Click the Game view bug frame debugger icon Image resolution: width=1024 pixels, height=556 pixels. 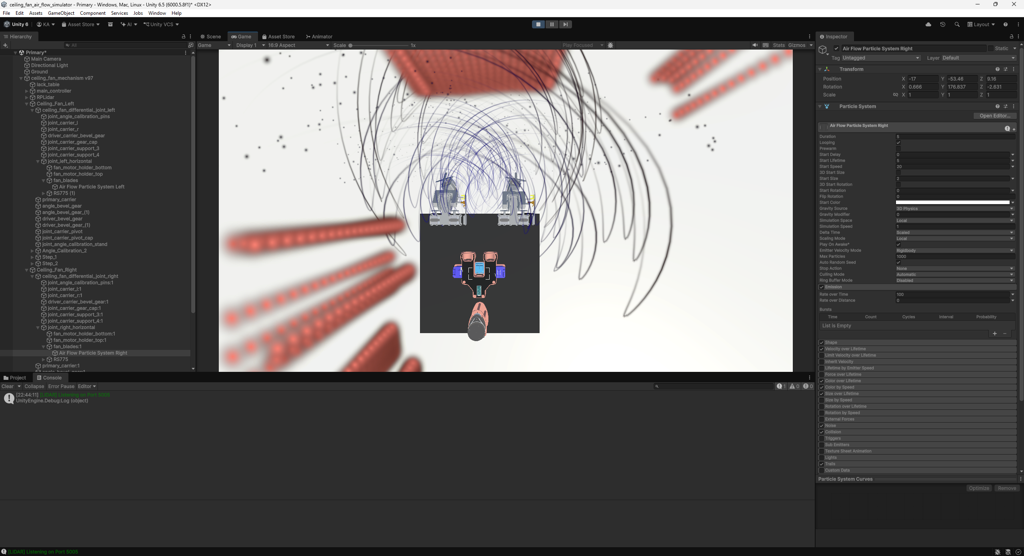click(x=611, y=45)
